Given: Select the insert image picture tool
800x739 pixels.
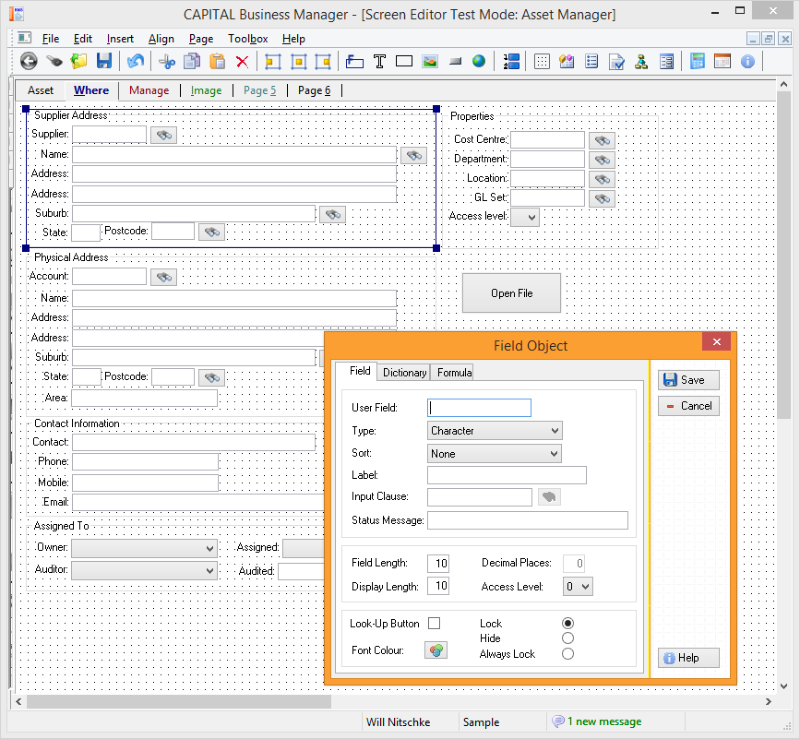Looking at the screenshot, I should click(x=430, y=61).
